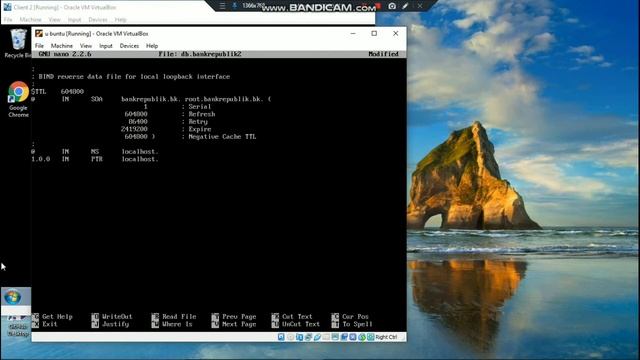Open the Machine menu in the ubuntu VirtualBox window
The image size is (640, 360).
pyautogui.click(x=62, y=46)
